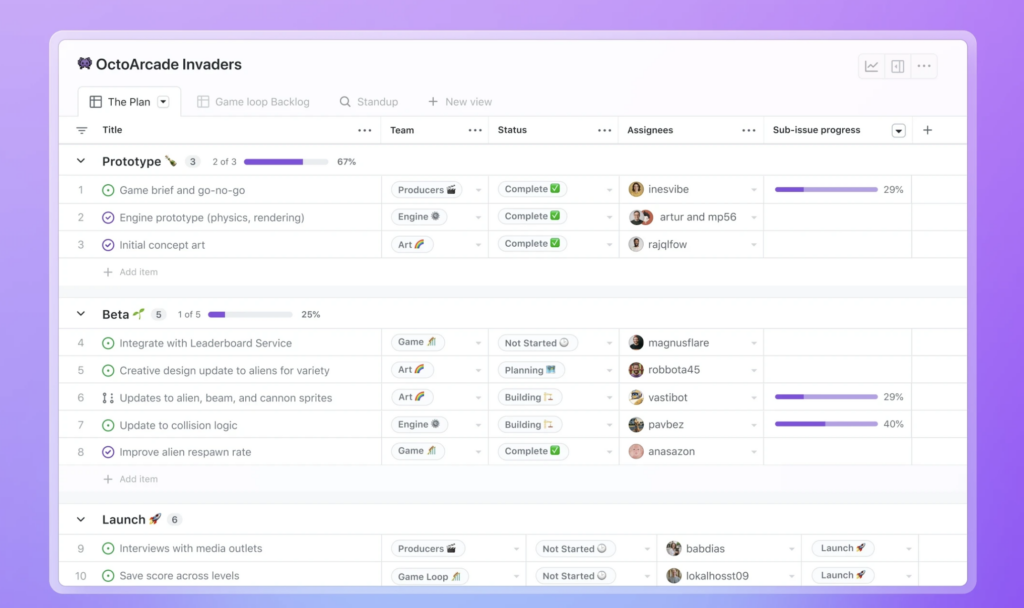Open Status column options ellipsis
1024x608 pixels.
pyautogui.click(x=605, y=131)
